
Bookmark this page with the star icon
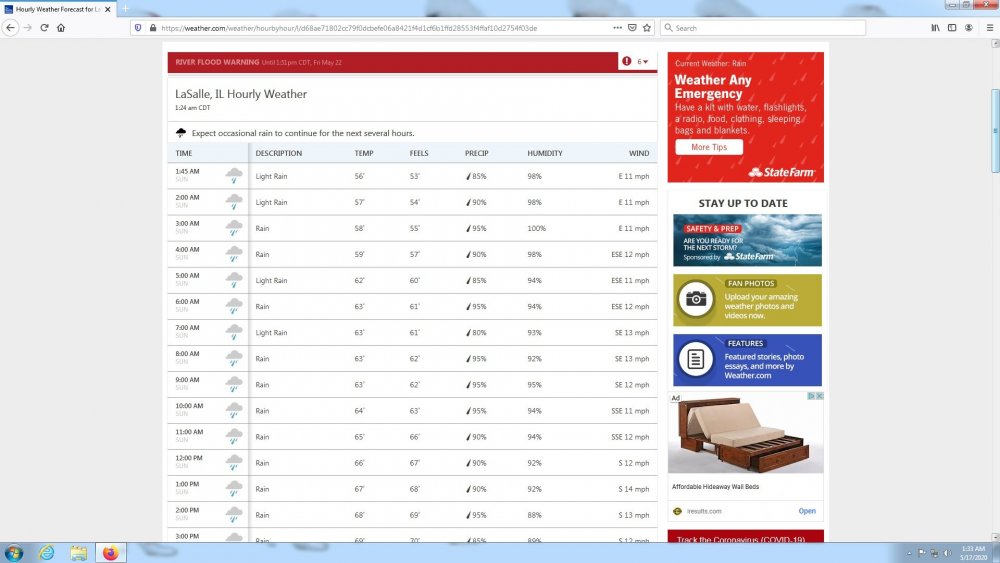[x=647, y=28]
